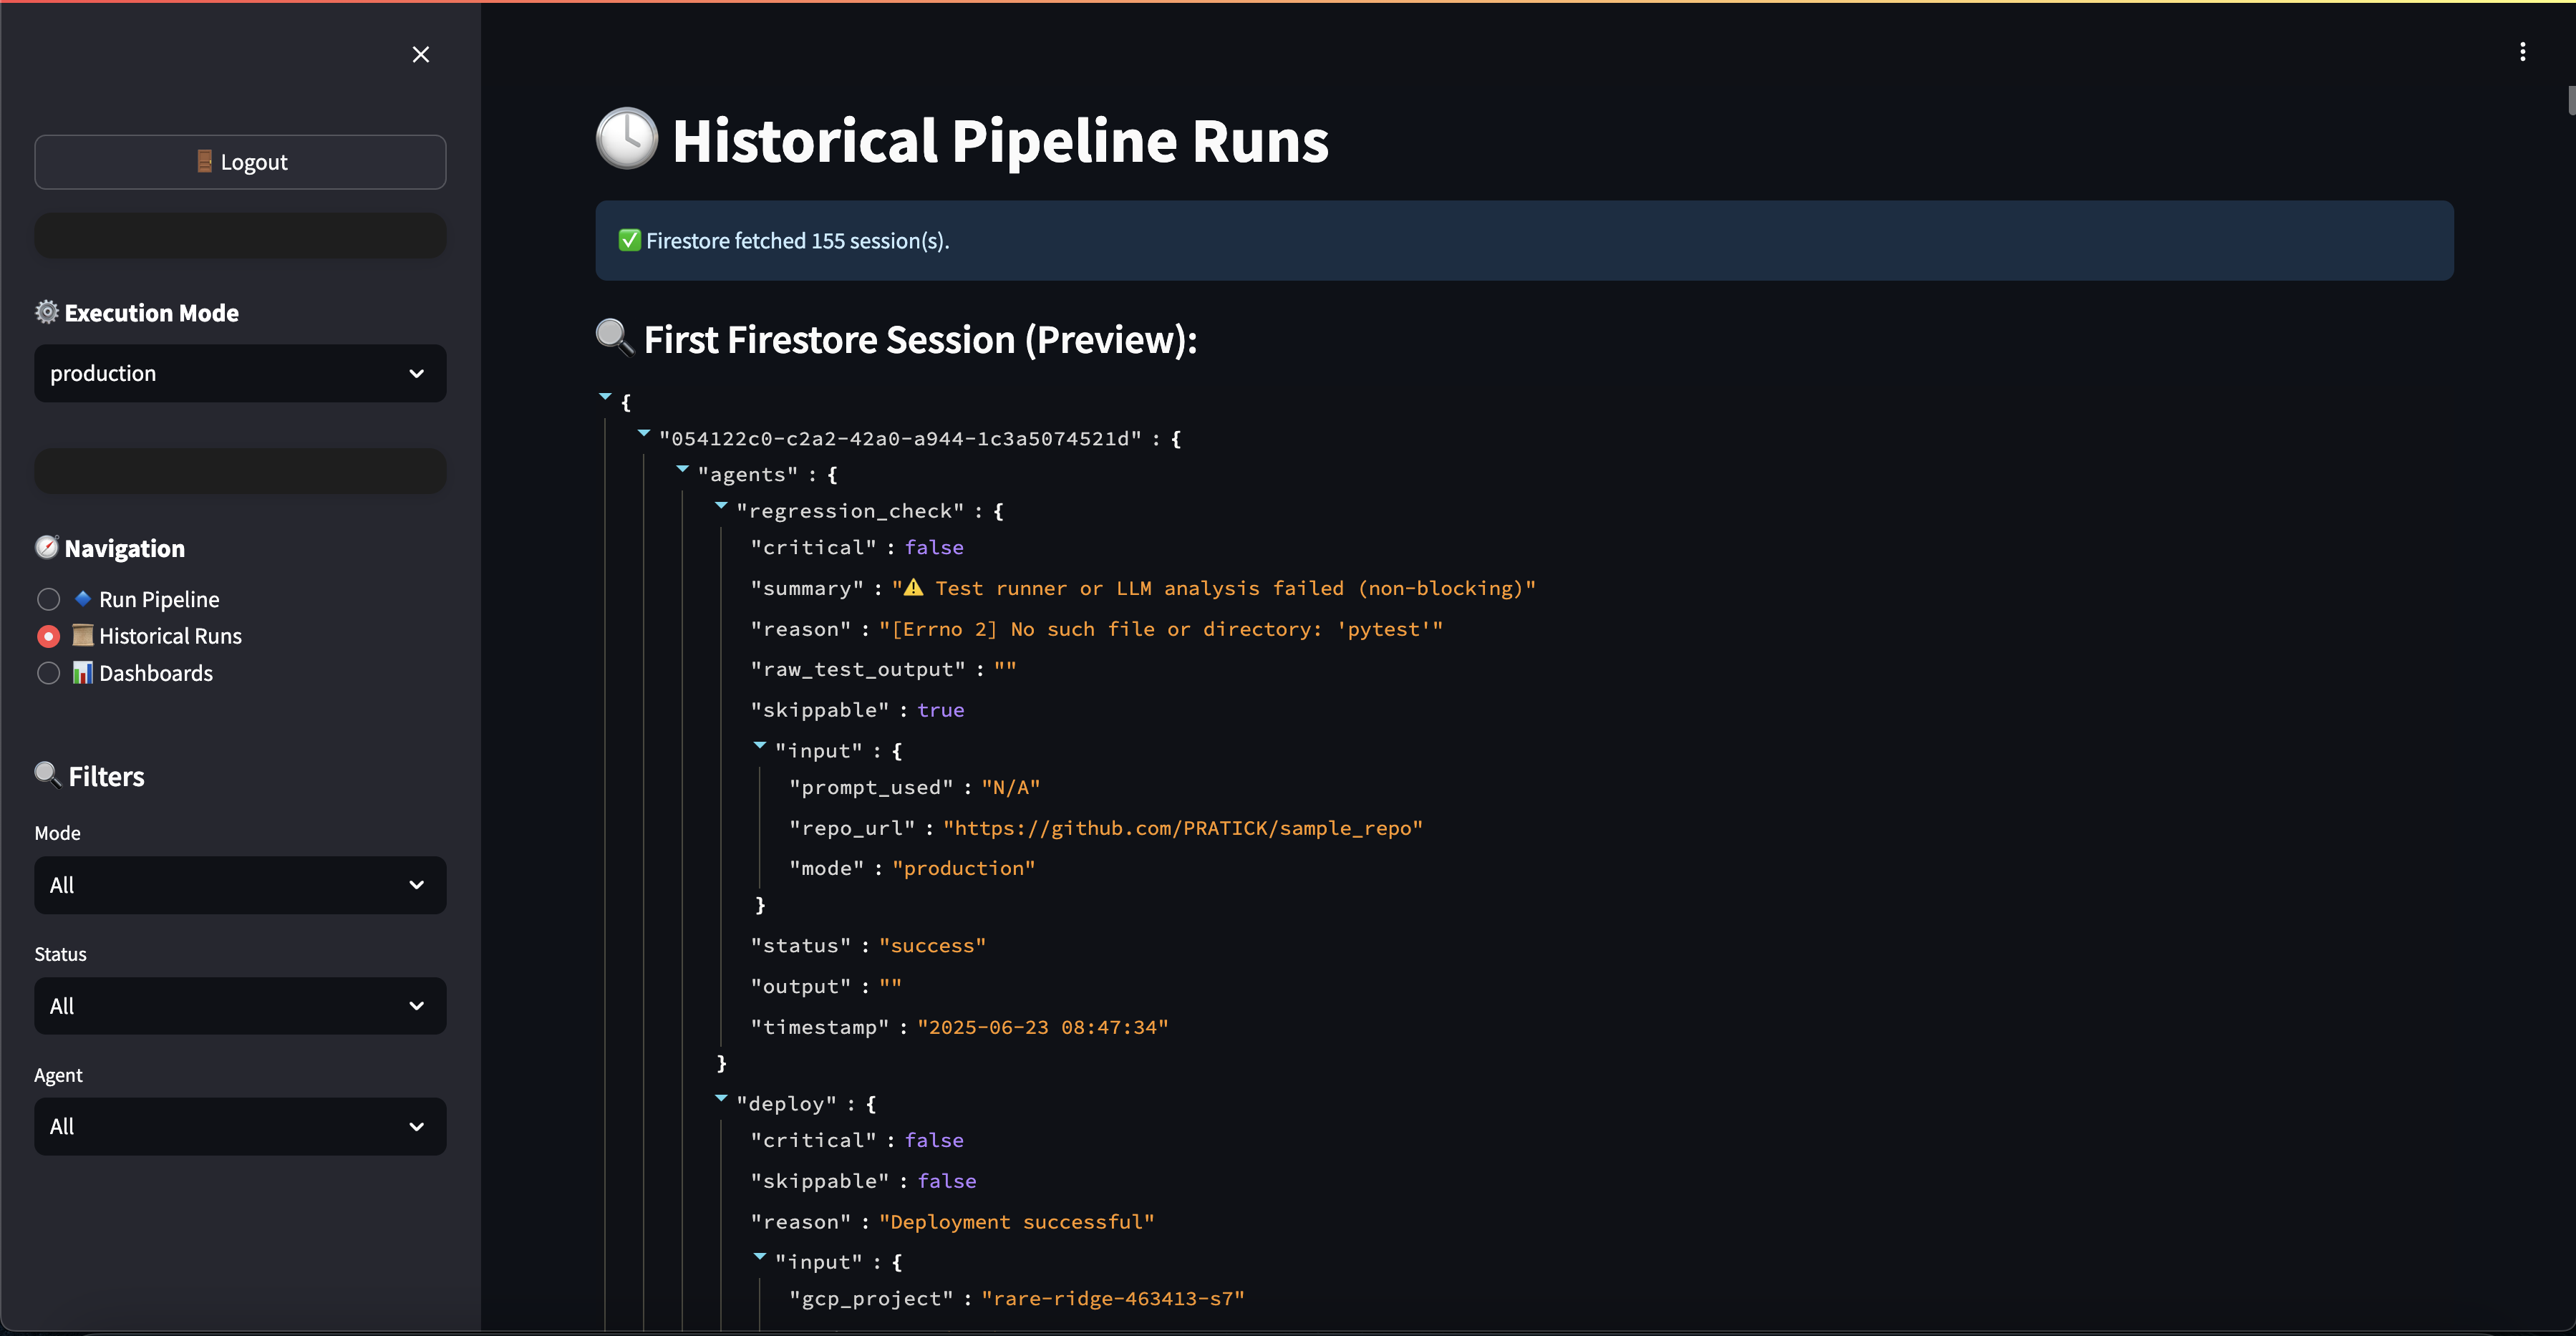Close the sidebar with the X icon
The image size is (2576, 1336).
point(421,54)
